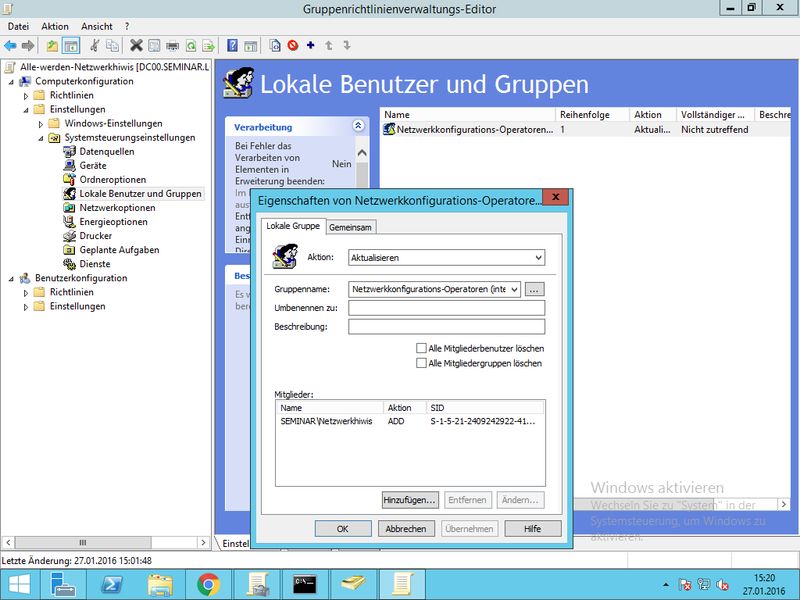The height and width of the screenshot is (600, 800).
Task: Open PowerShell from the taskbar
Action: click(111, 583)
